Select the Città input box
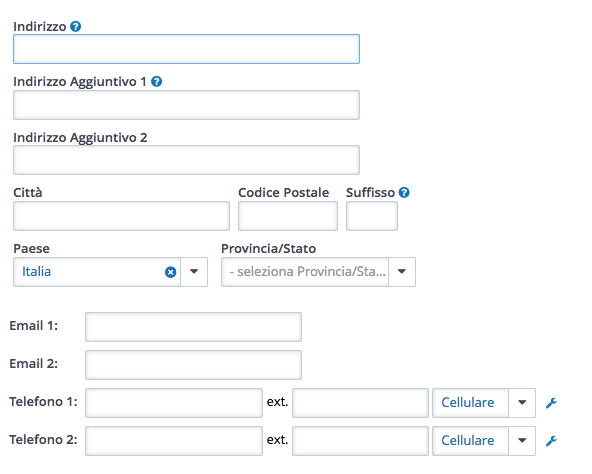The width and height of the screenshot is (592, 474). click(122, 216)
